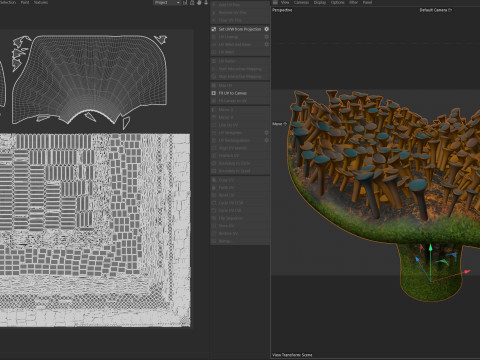The width and height of the screenshot is (480, 360).
Task: Open the Selection menu
Action: (x=7, y=2)
